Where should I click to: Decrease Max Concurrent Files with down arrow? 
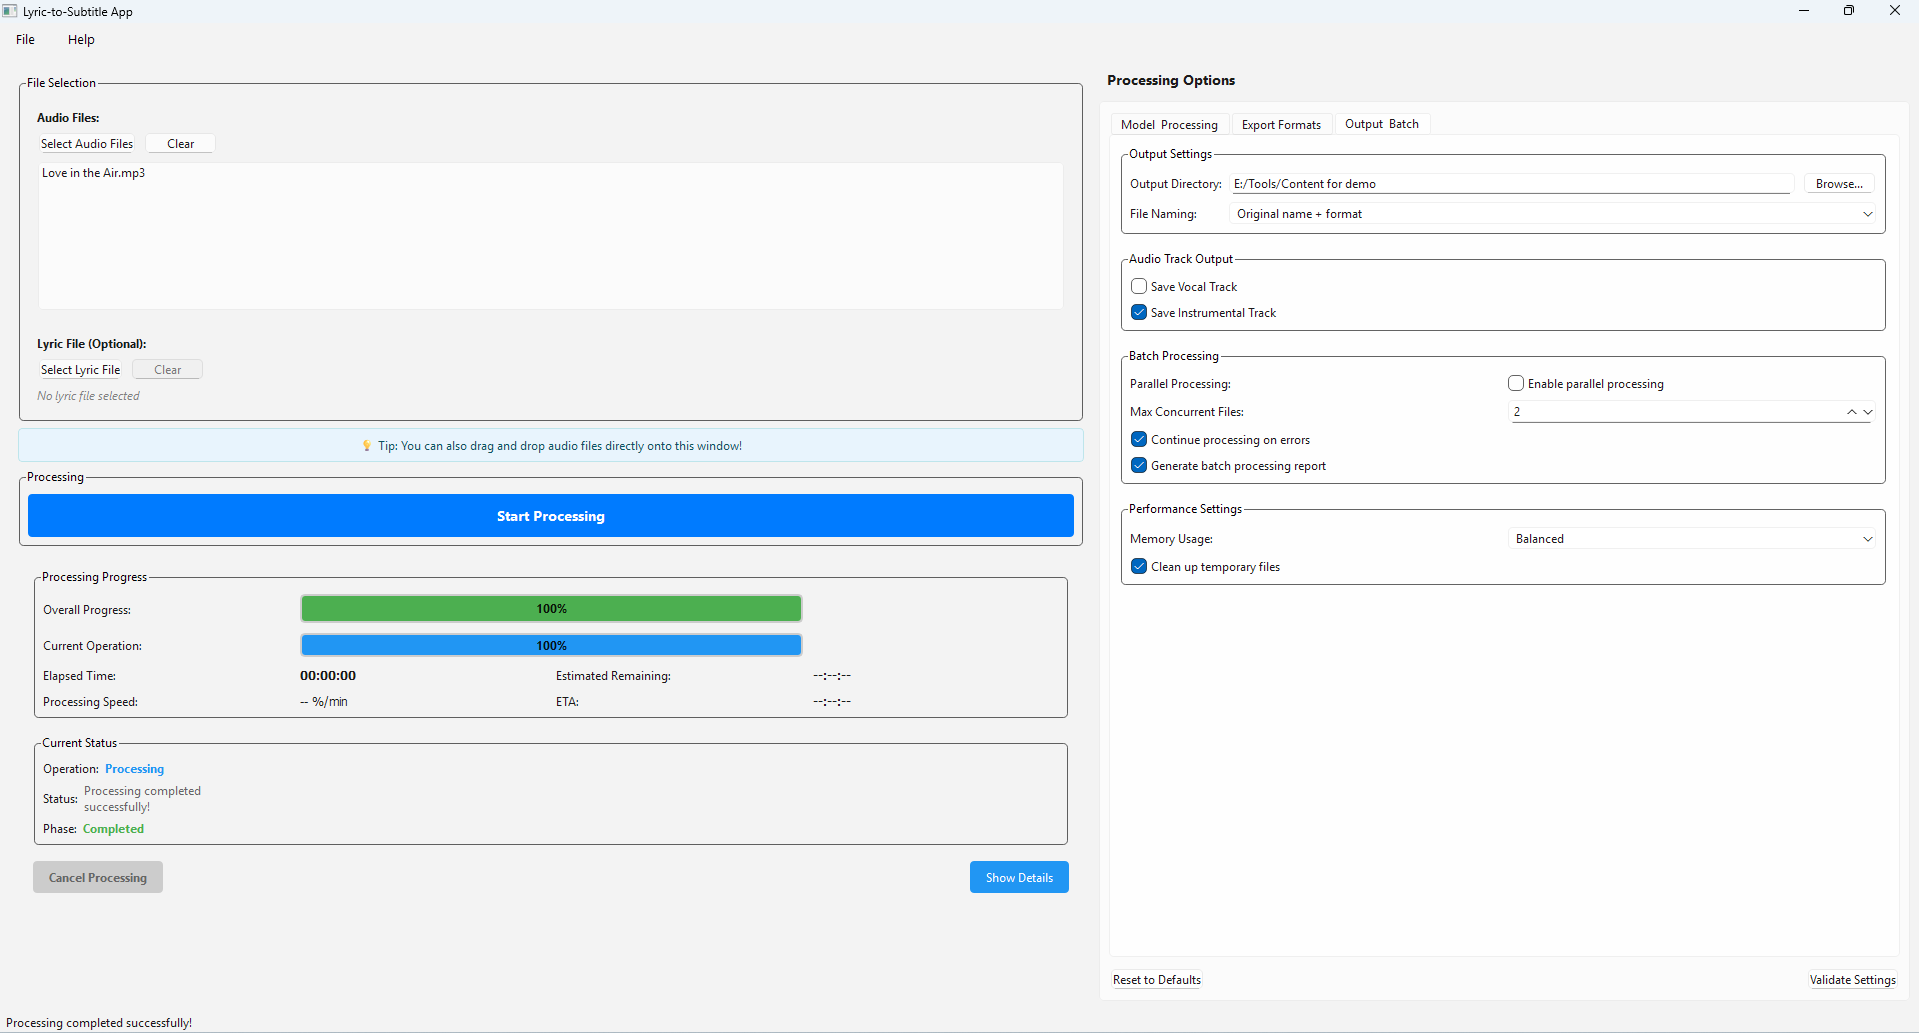(1868, 412)
